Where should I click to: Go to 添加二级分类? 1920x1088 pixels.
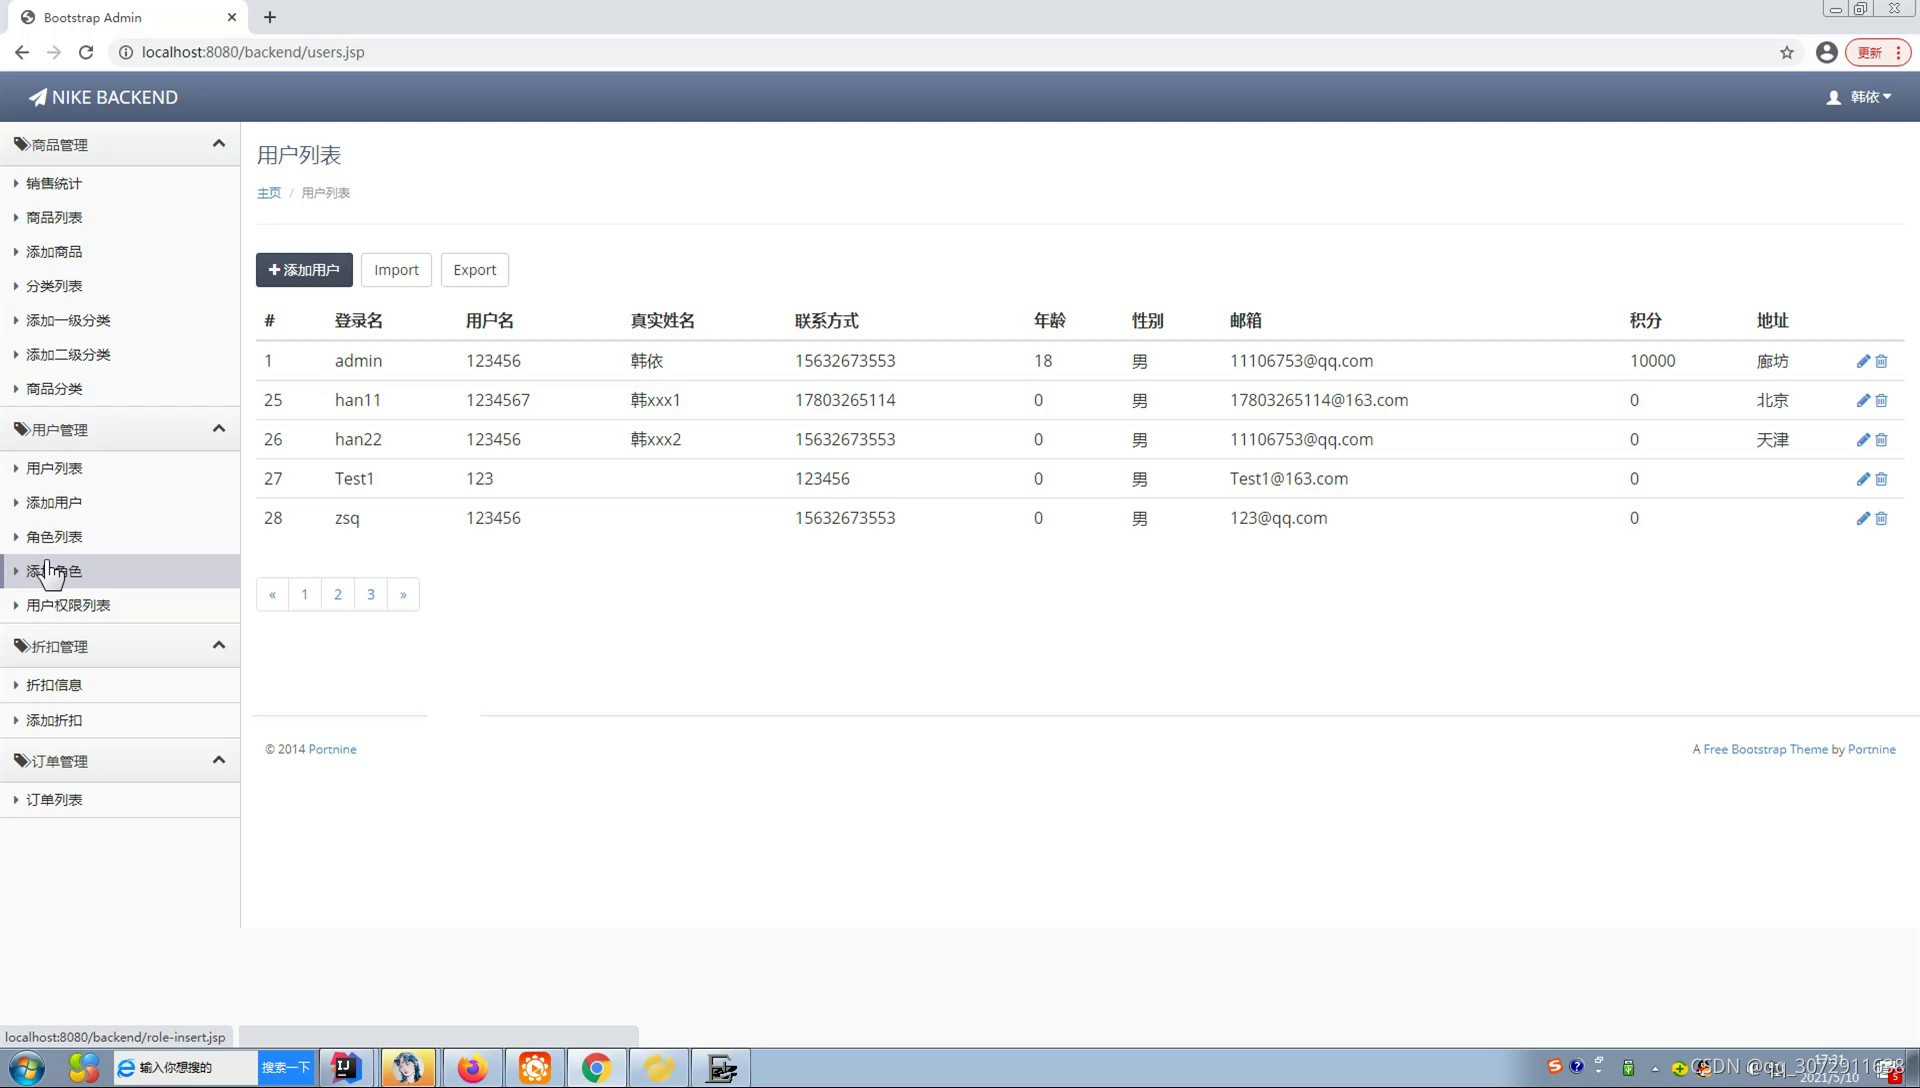click(68, 355)
